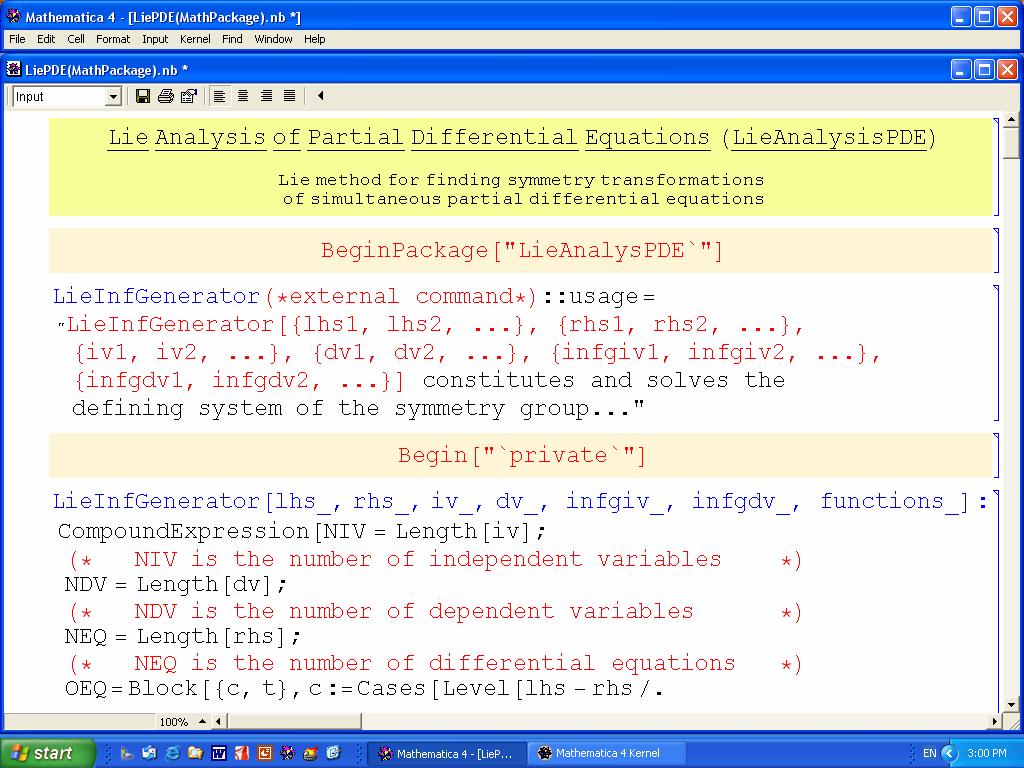Screen dimensions: 1024x768
Task: Select the BeginPackage cell bracket
Action: (996, 250)
